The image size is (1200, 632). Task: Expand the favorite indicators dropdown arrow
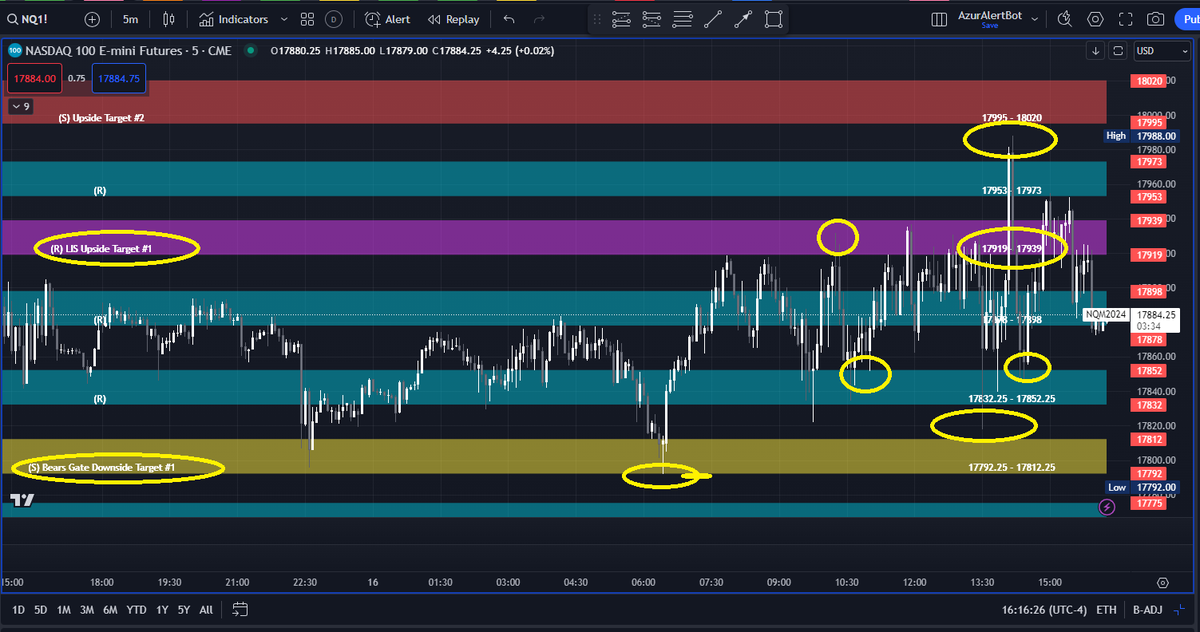(285, 19)
